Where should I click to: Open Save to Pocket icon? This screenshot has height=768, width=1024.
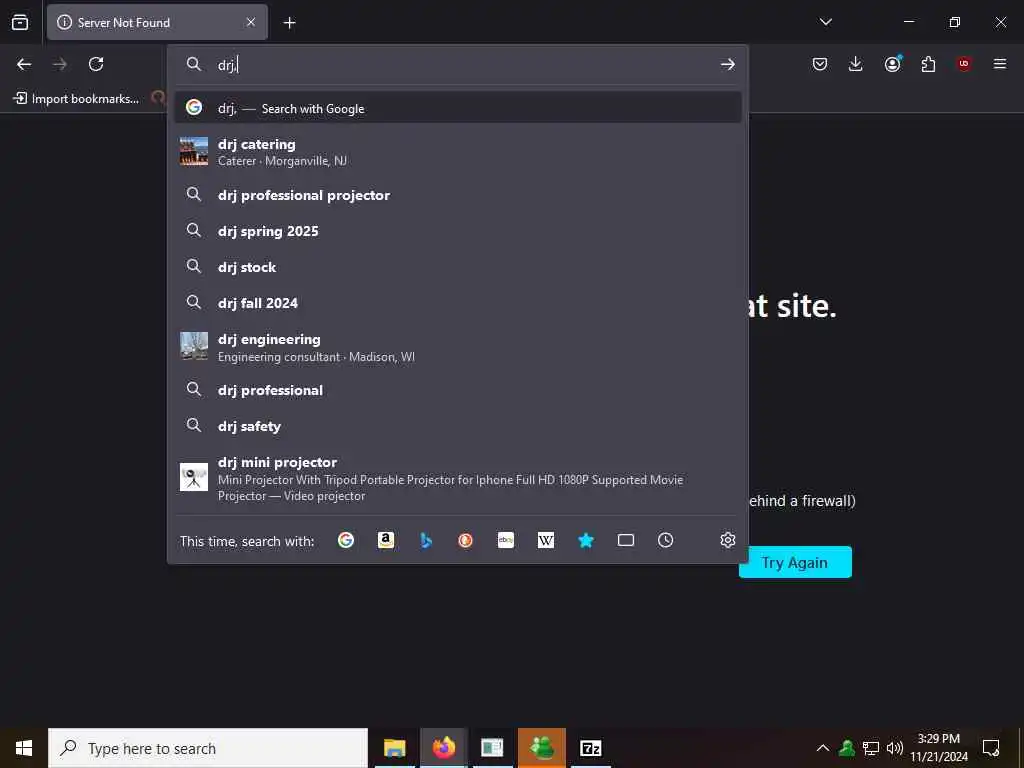tap(820, 64)
